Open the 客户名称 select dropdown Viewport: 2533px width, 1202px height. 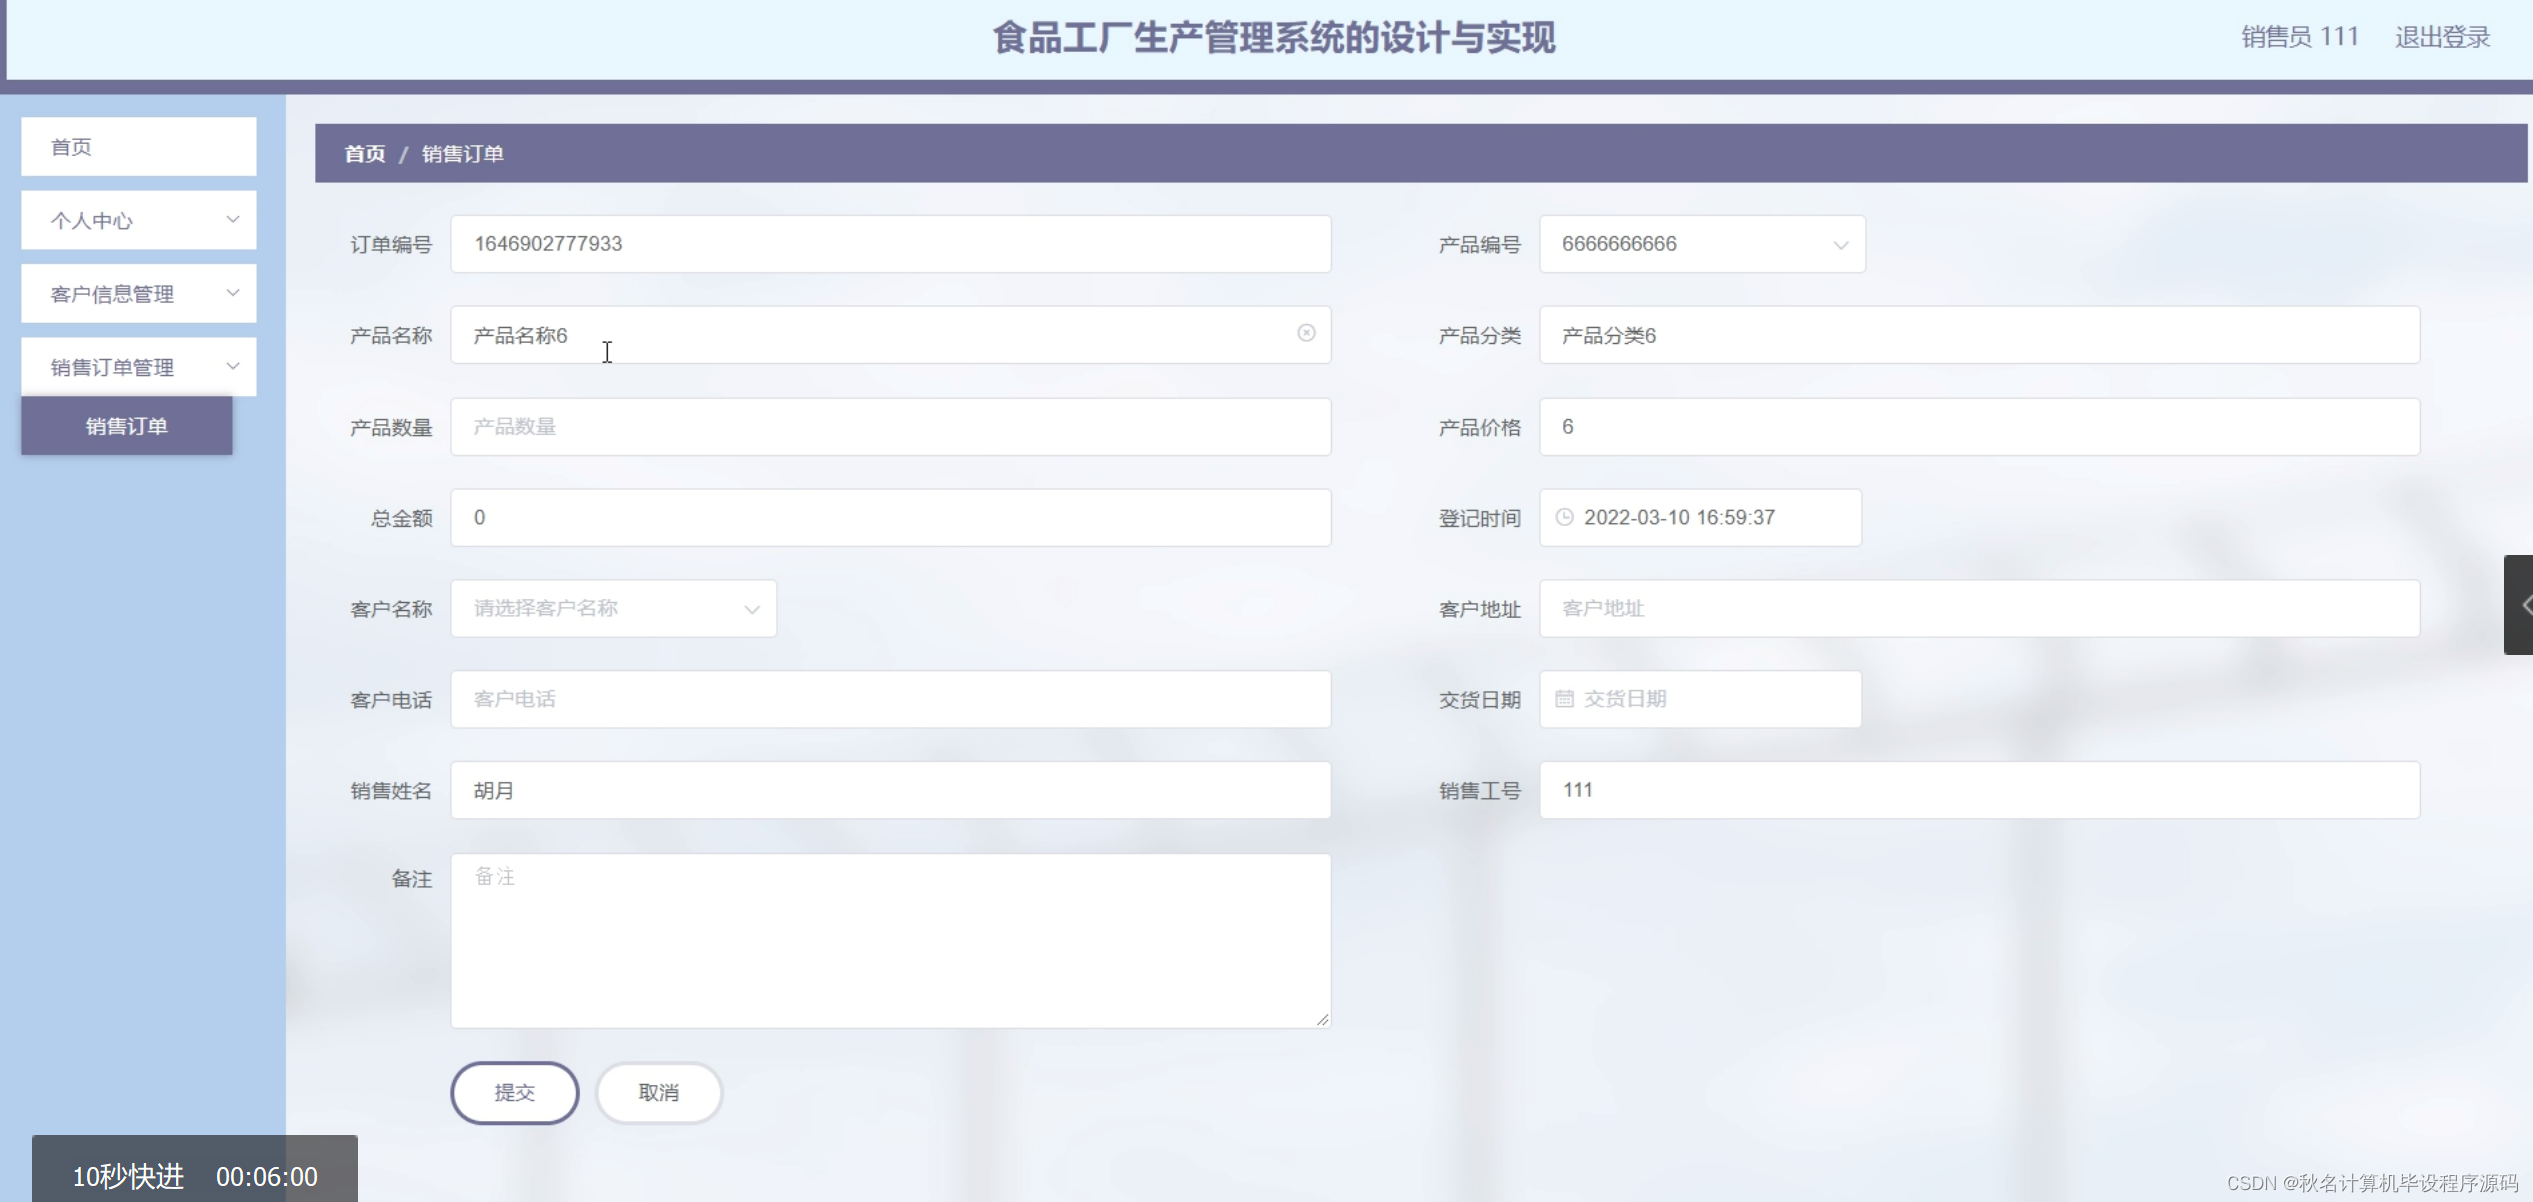[613, 608]
